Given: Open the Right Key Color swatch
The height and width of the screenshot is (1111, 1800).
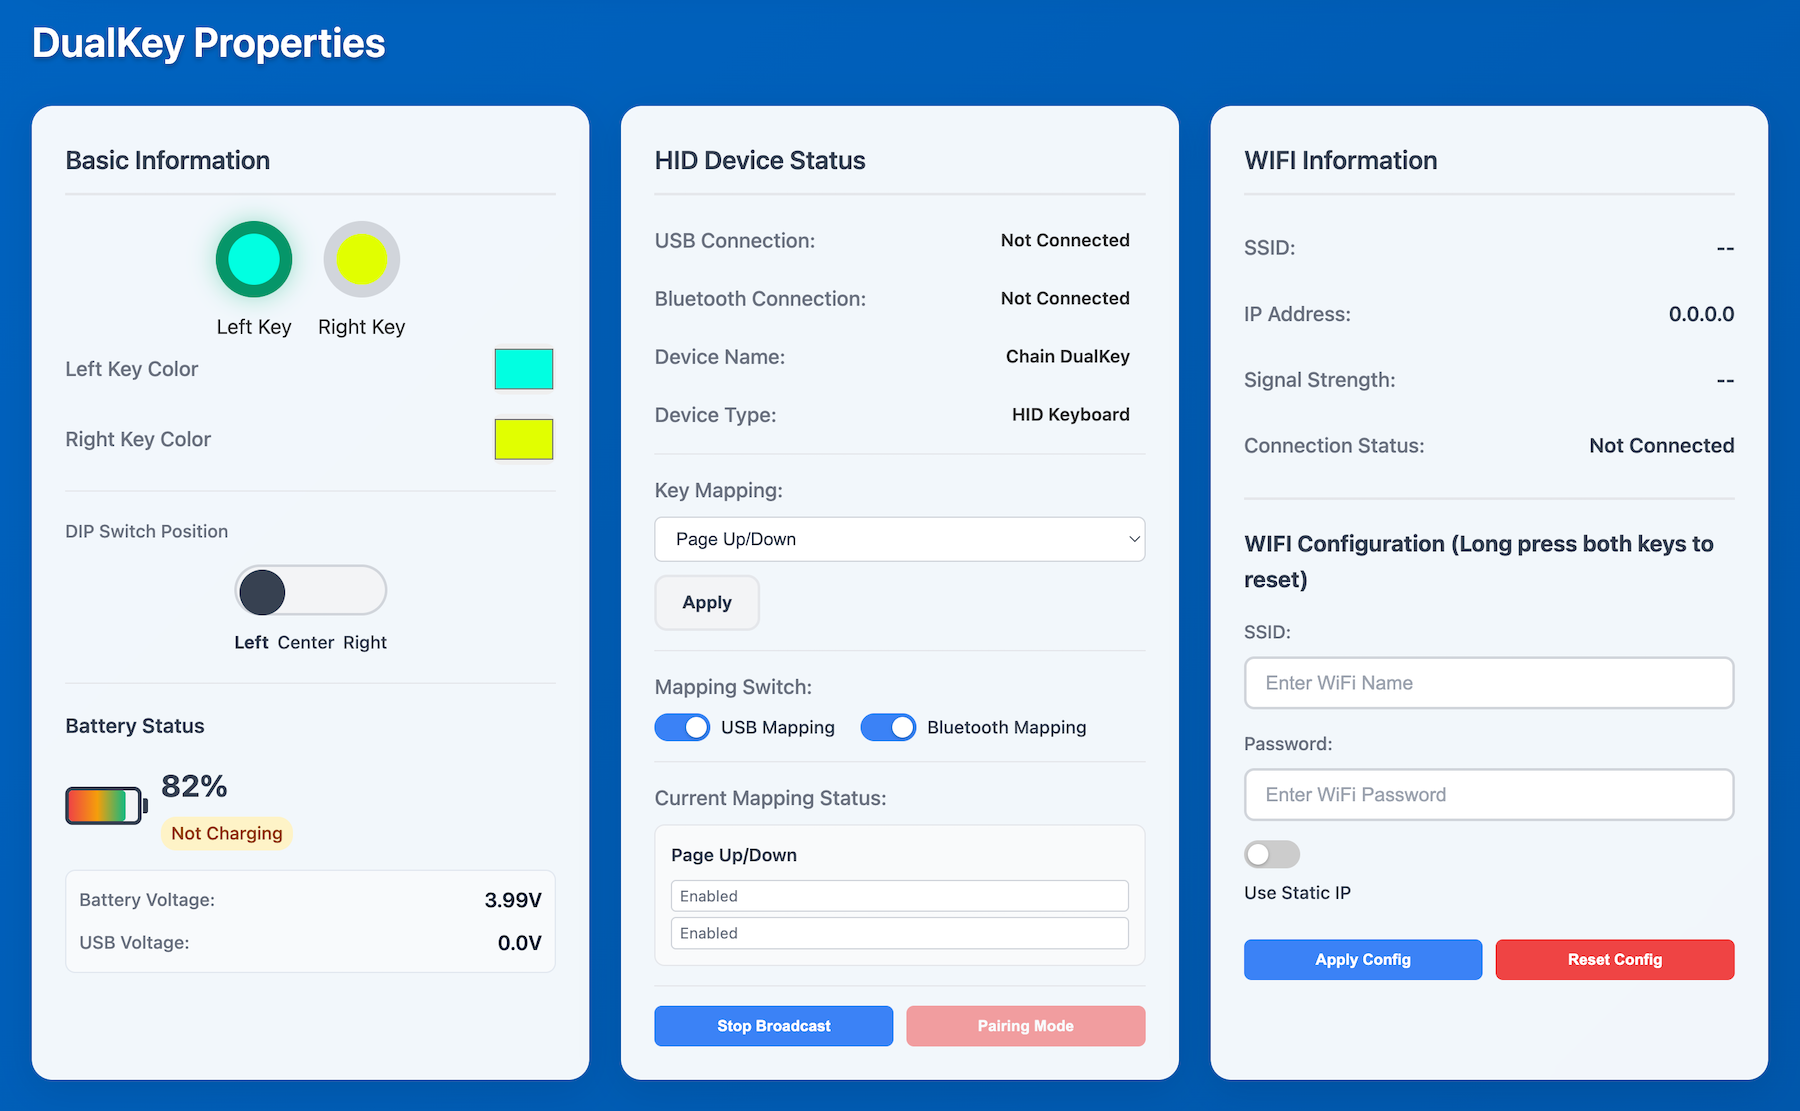Looking at the screenshot, I should (523, 439).
